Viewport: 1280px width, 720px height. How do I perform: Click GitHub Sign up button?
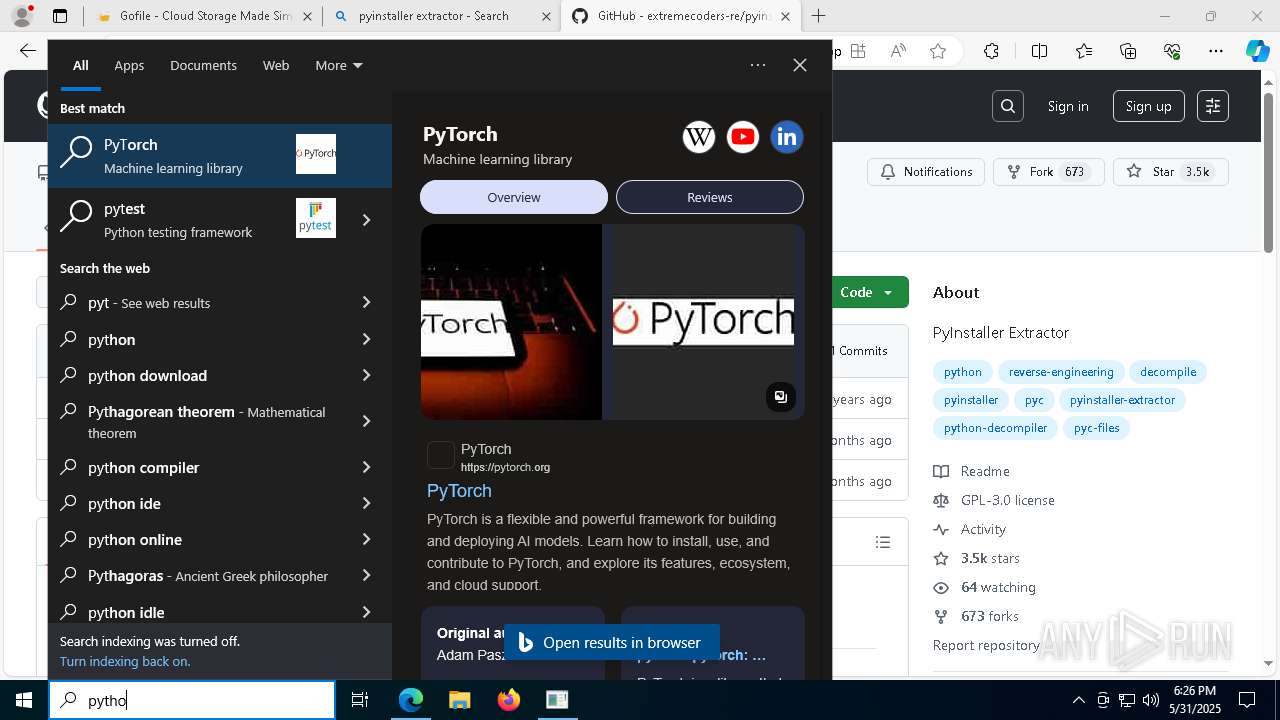pos(1148,106)
